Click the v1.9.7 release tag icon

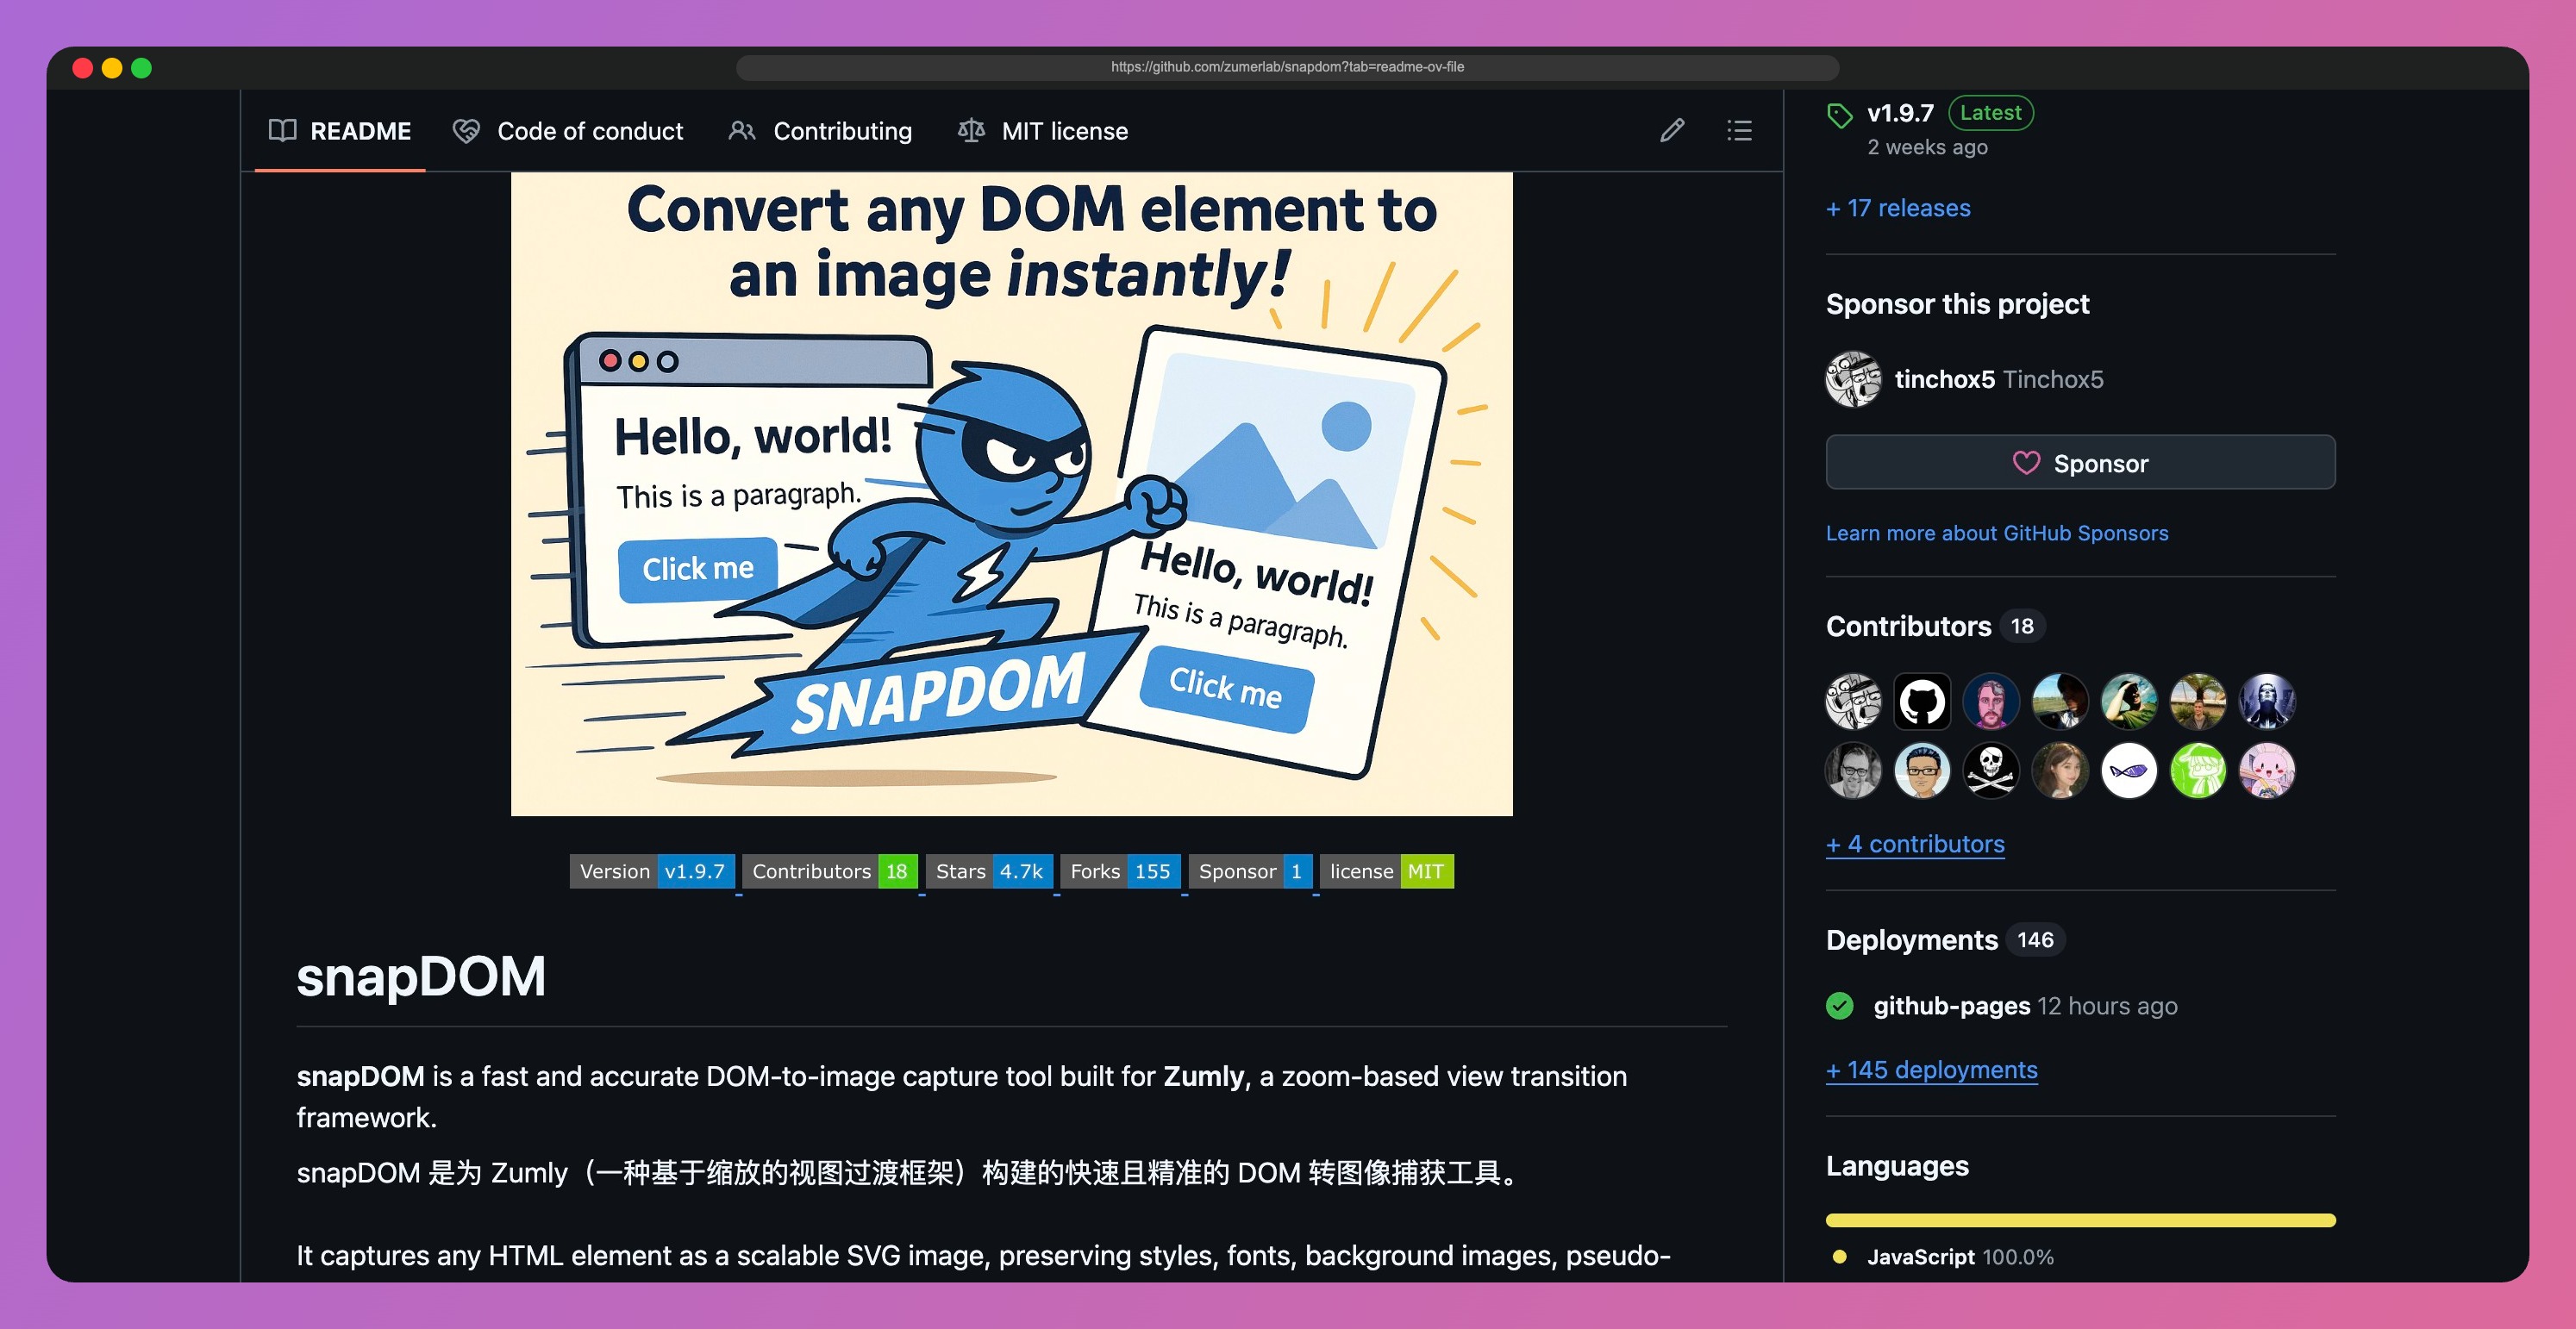click(1839, 116)
